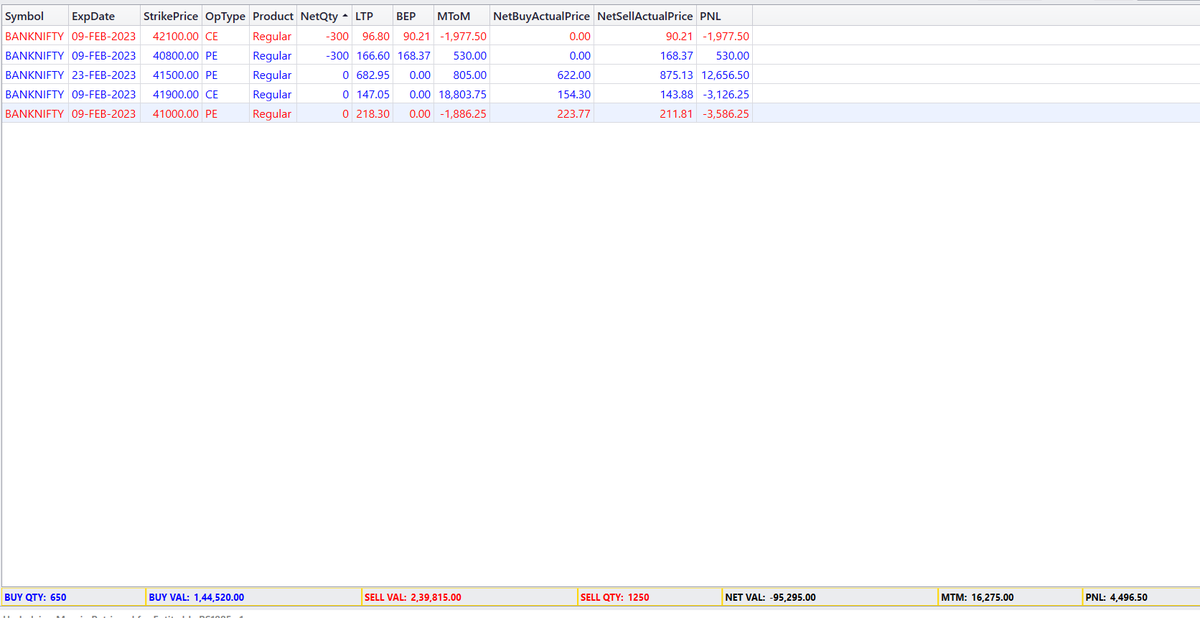Click BEP value 168.37
Image resolution: width=1200 pixels, height=618 pixels.
point(414,55)
